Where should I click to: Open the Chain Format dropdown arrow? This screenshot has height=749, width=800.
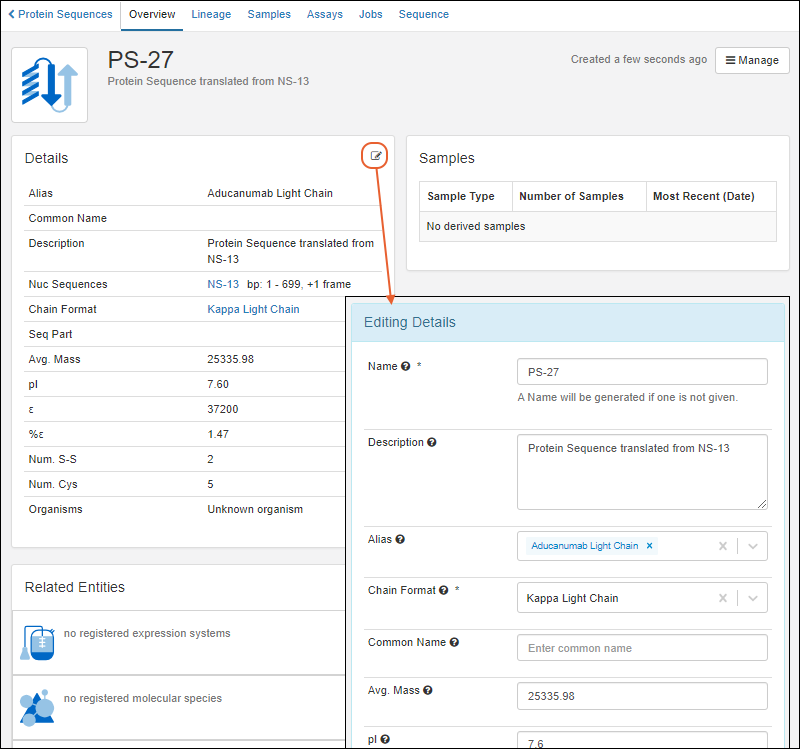(753, 598)
